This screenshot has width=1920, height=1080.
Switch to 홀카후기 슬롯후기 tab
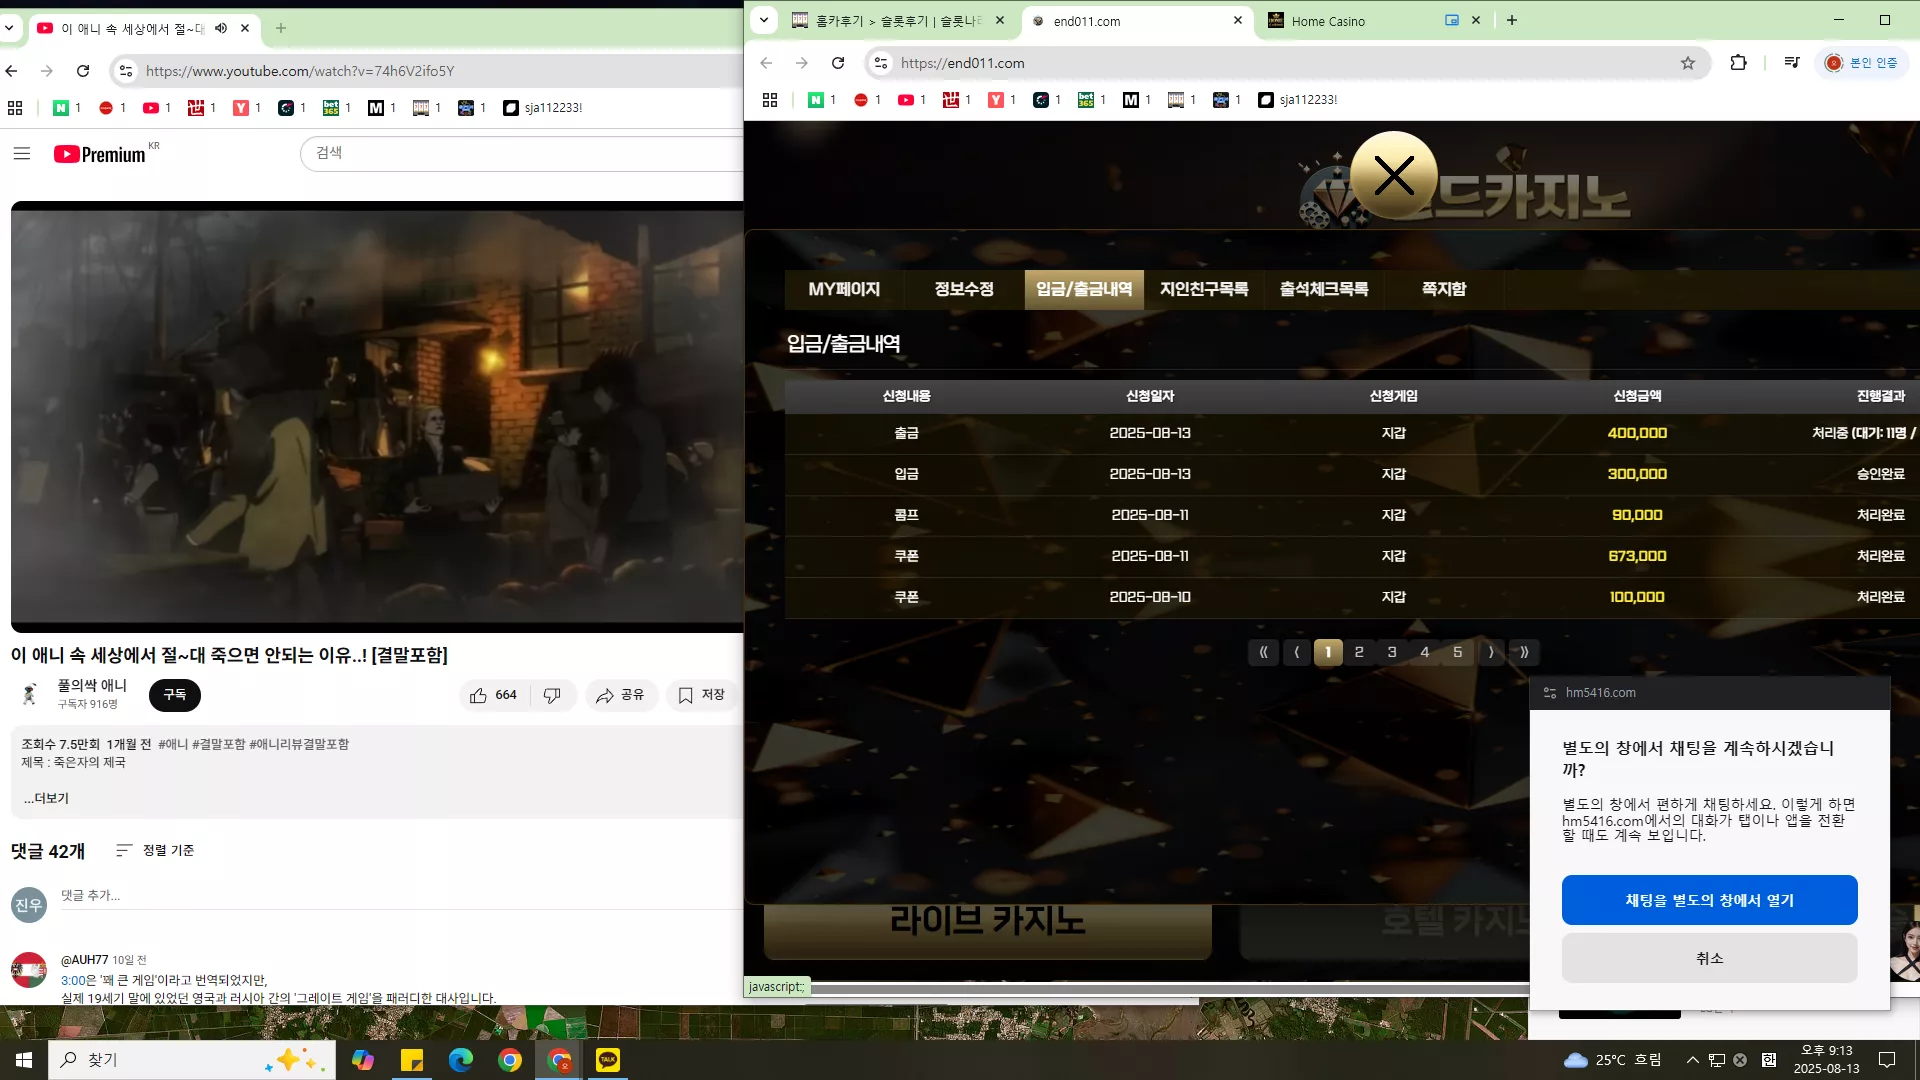[x=897, y=20]
